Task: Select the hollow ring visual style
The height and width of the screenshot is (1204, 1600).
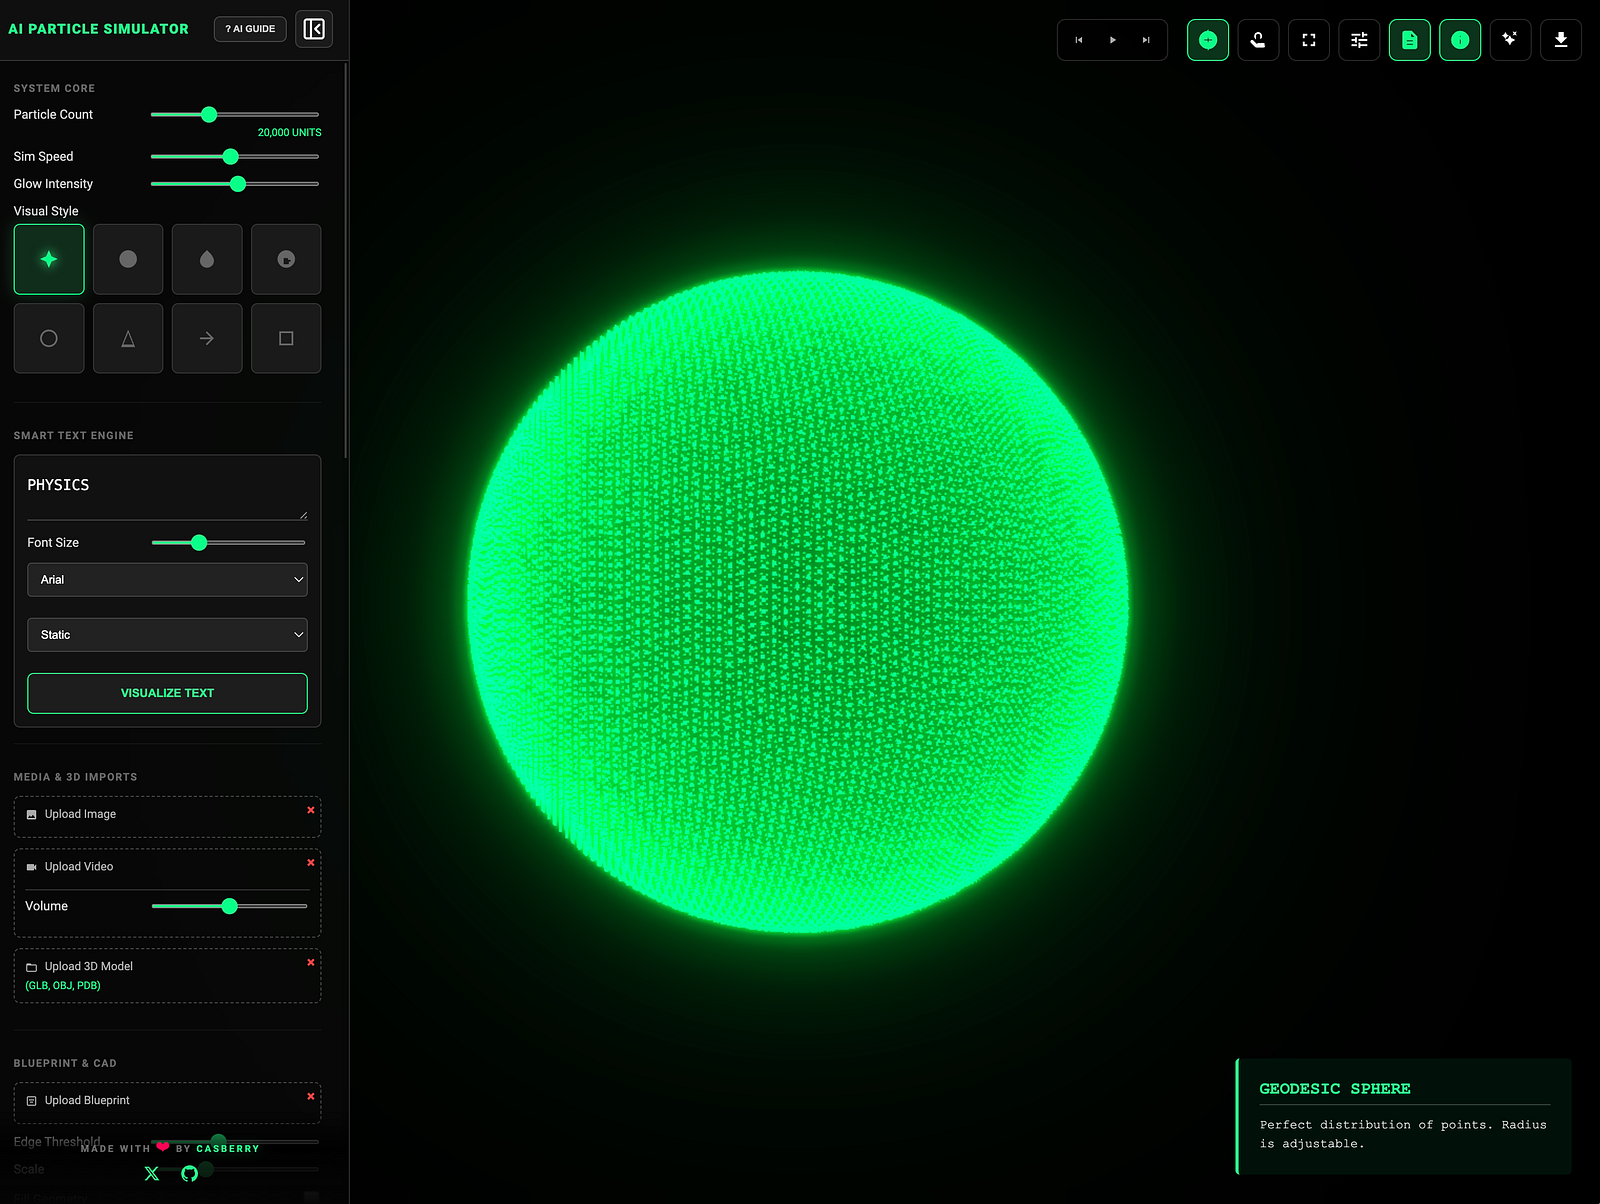Action: 49,338
